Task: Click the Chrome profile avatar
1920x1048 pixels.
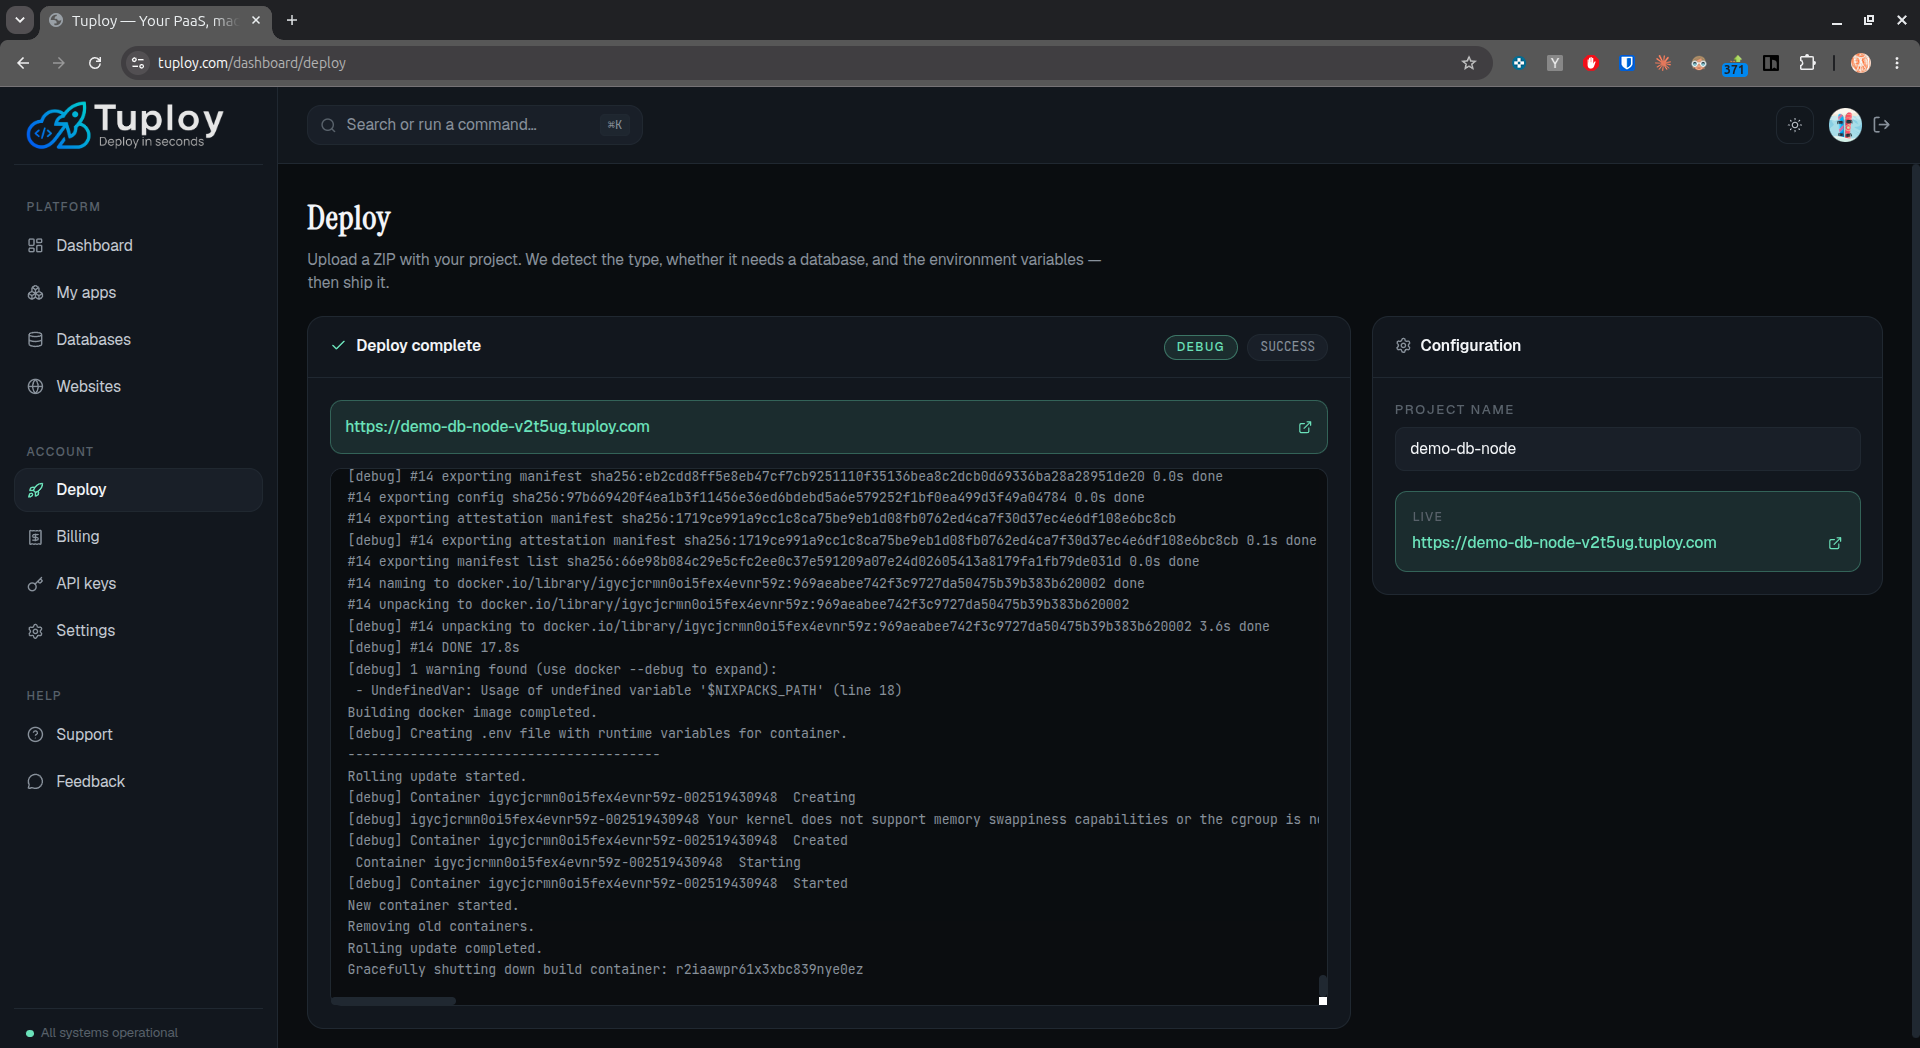Action: [x=1861, y=63]
